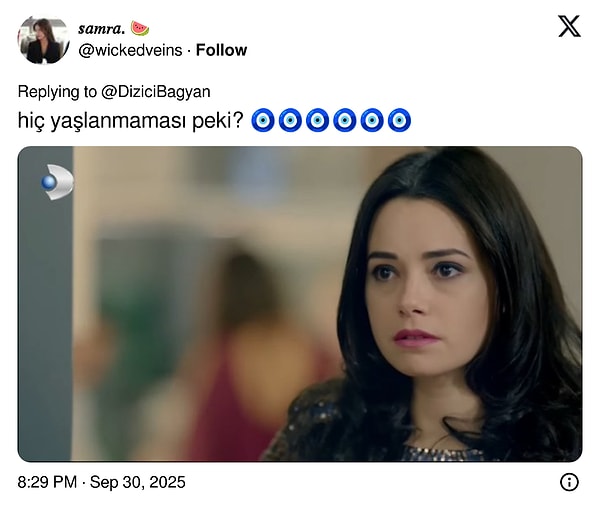
Task: Open the @wickedveins handle link
Action: pyautogui.click(x=130, y=50)
